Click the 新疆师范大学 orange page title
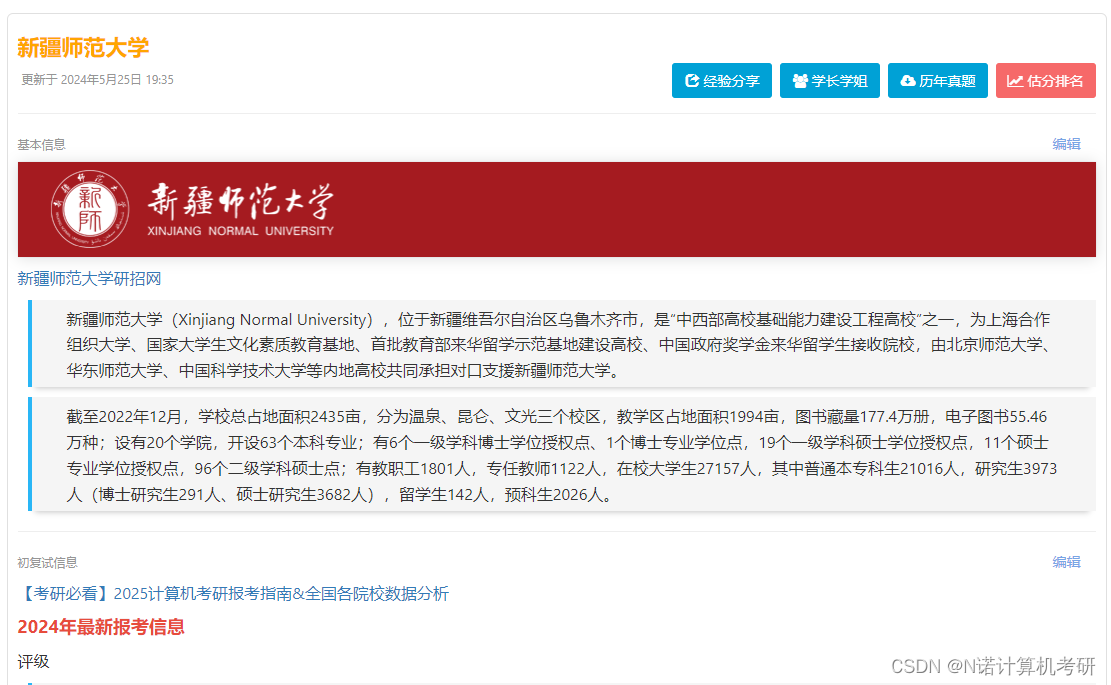1111x685 pixels. coord(83,47)
